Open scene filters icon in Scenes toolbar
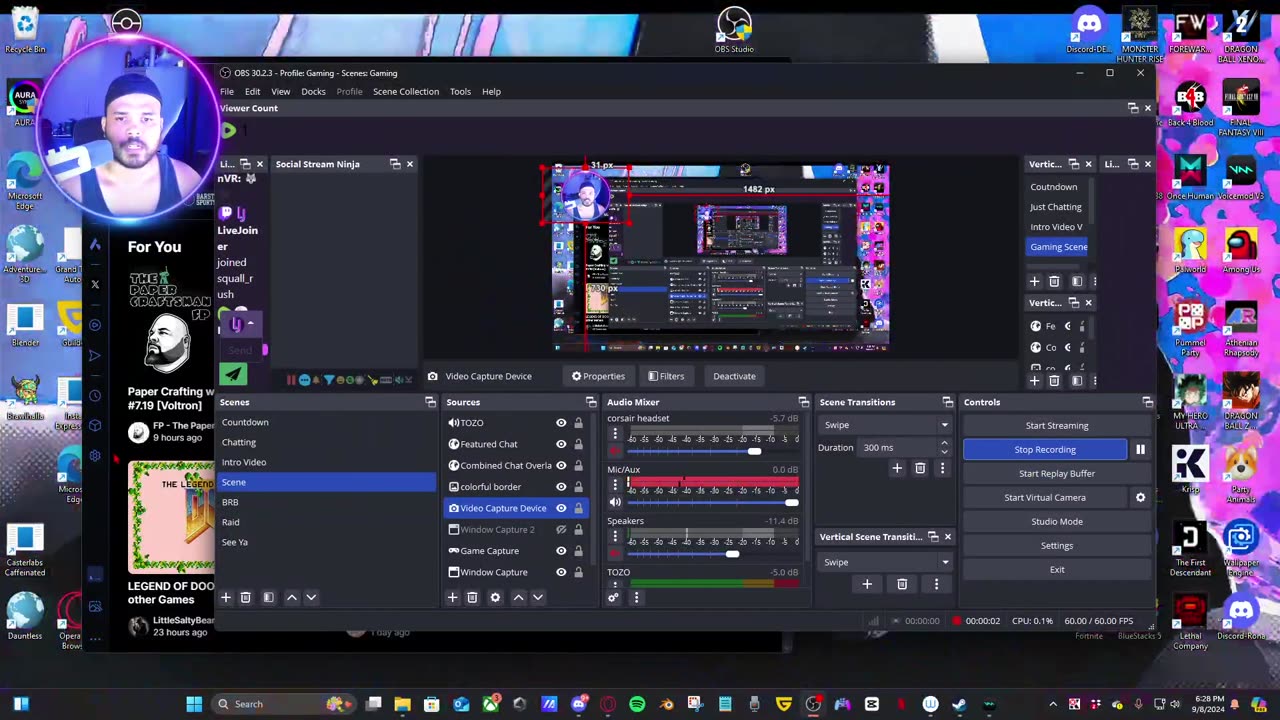 tap(268, 597)
